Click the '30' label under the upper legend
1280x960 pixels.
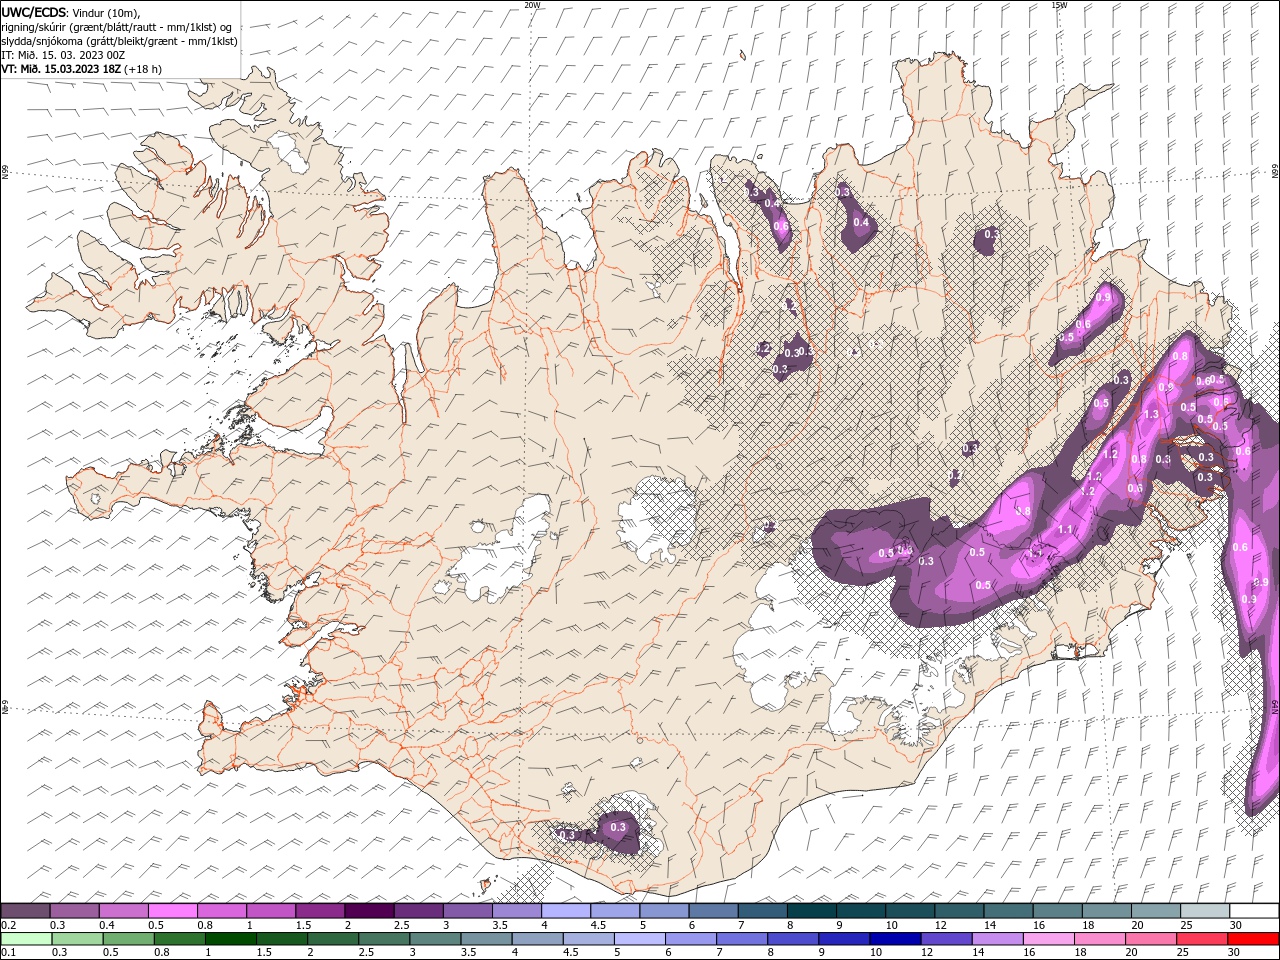coord(1235,925)
